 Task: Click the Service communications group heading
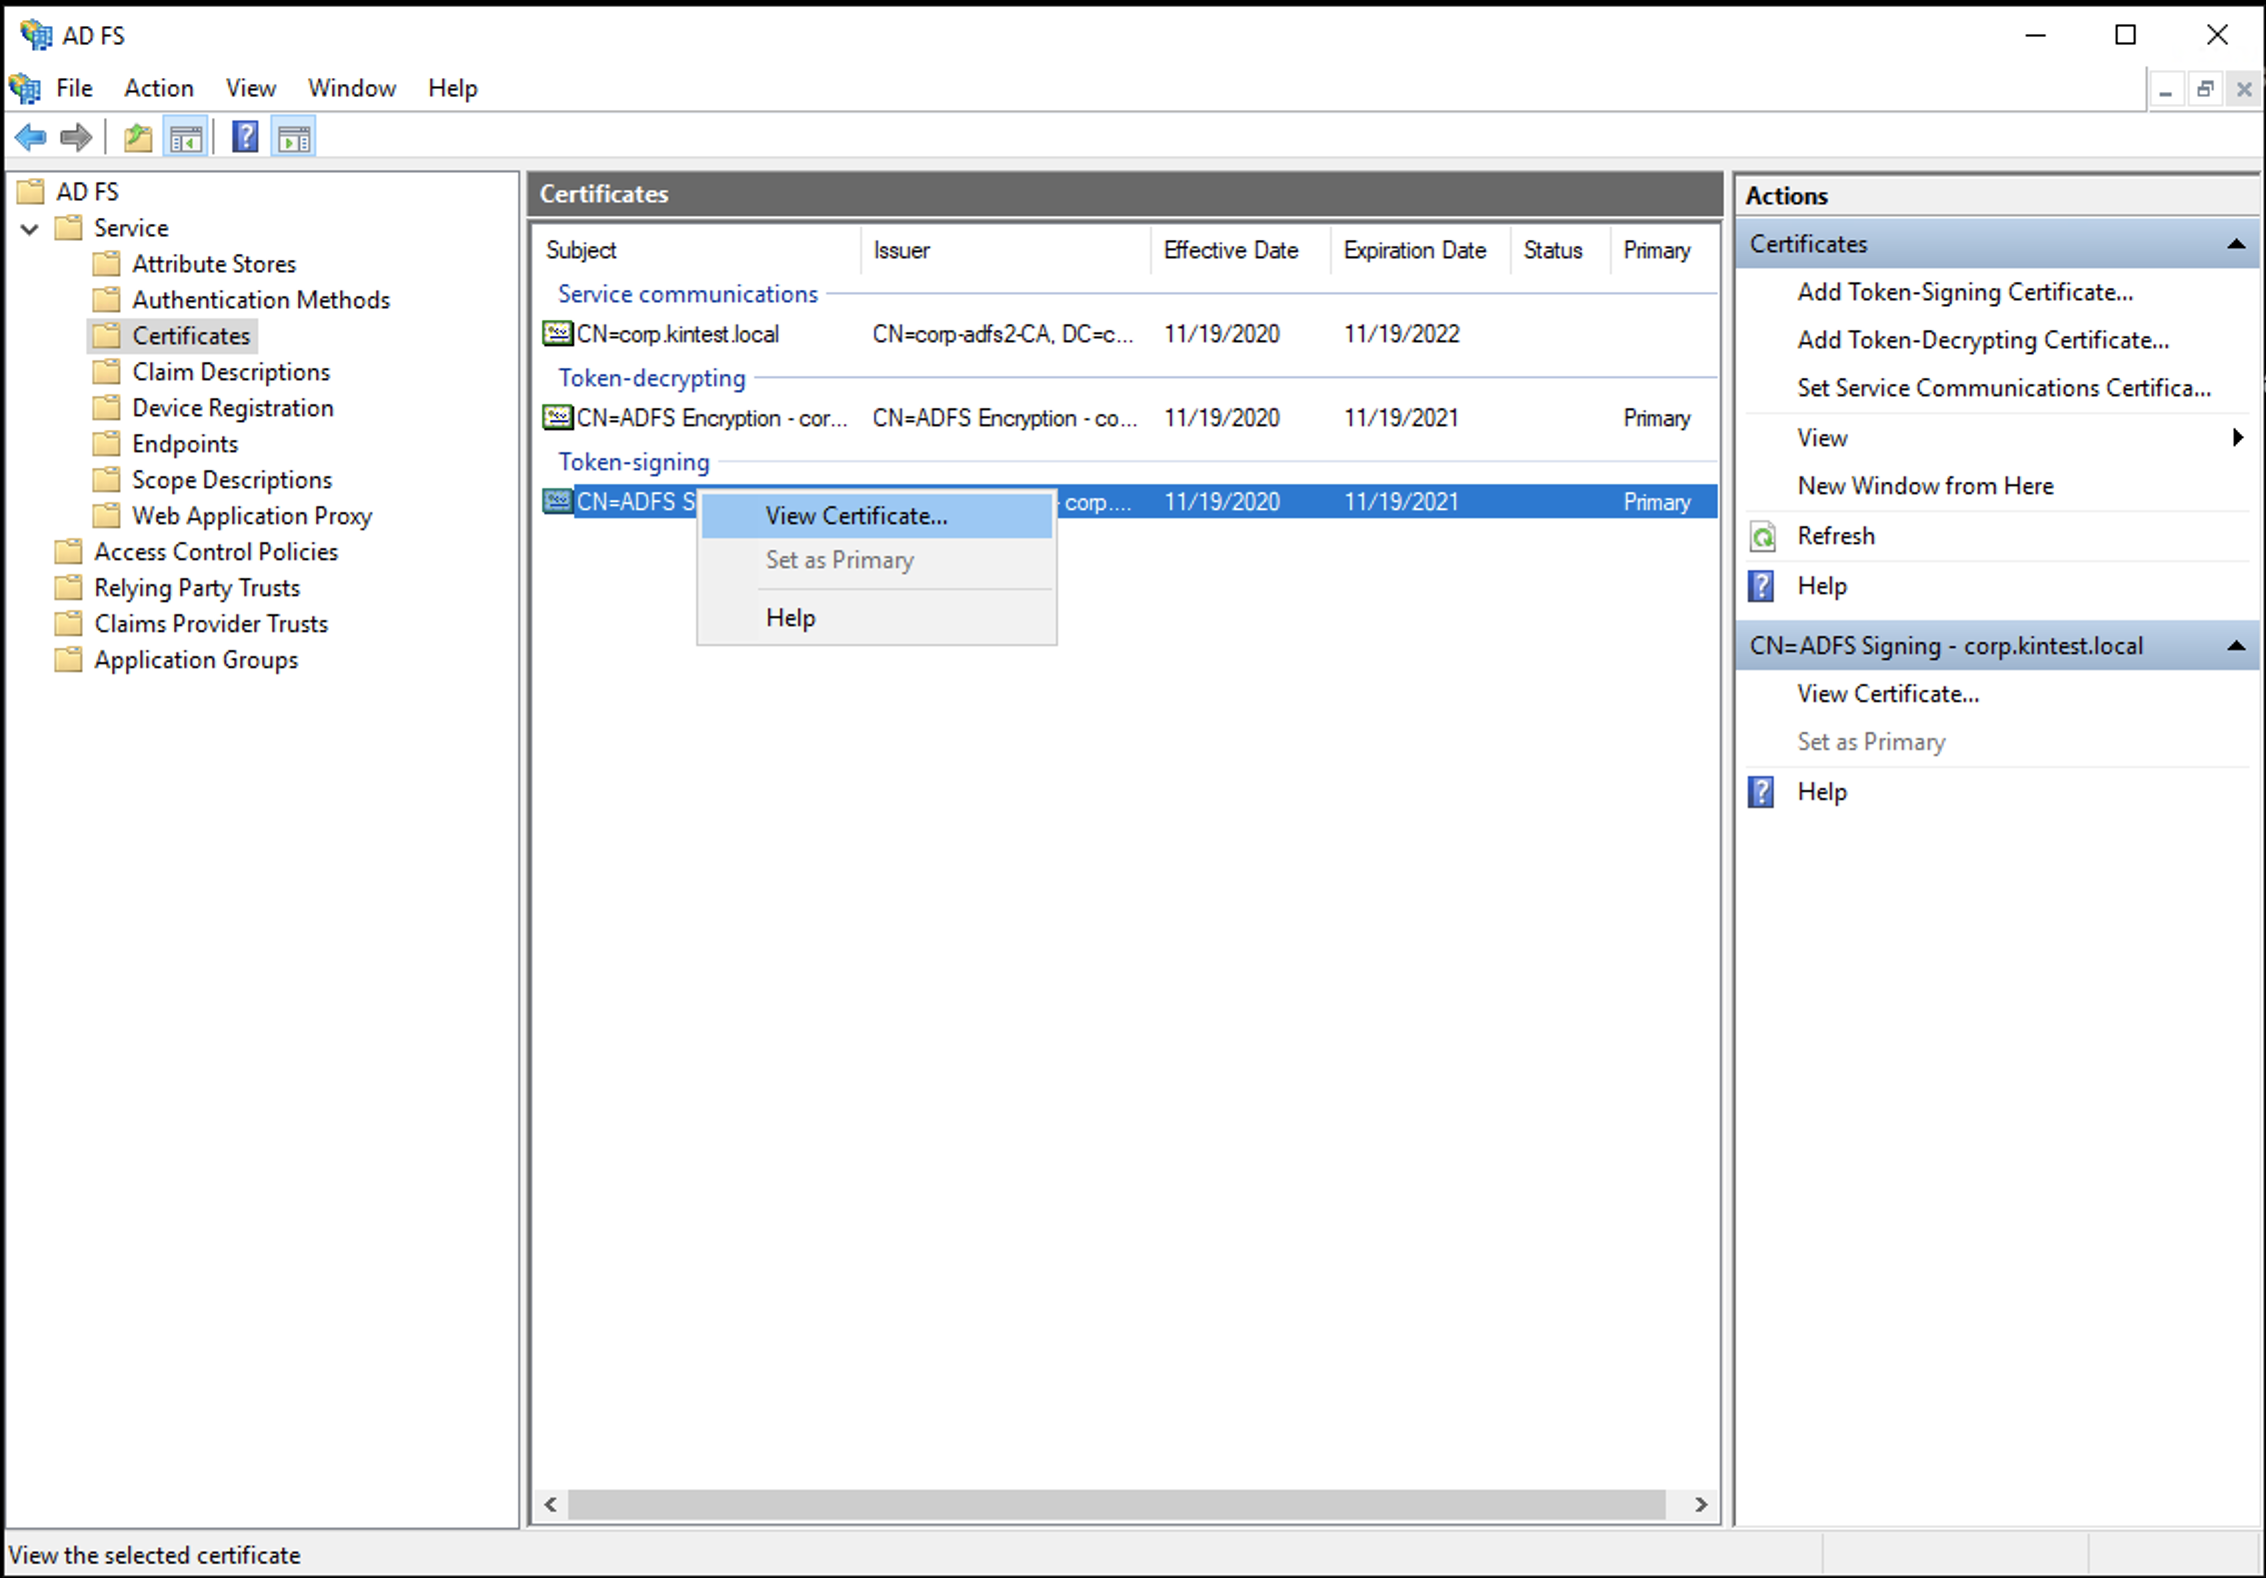pos(688,294)
